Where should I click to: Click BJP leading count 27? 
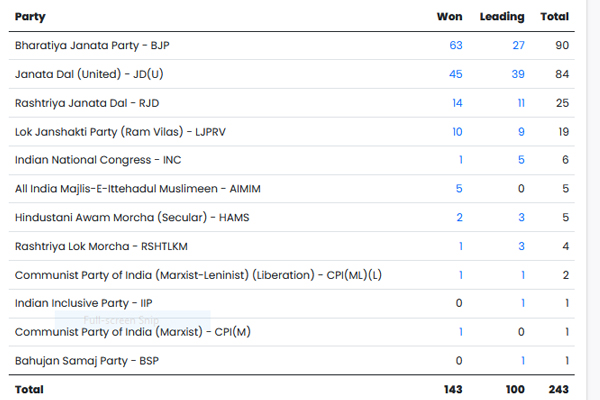(x=518, y=46)
